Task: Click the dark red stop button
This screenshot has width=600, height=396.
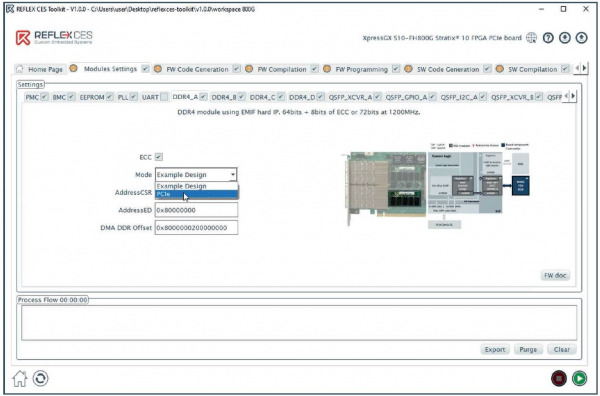Action: coord(559,378)
